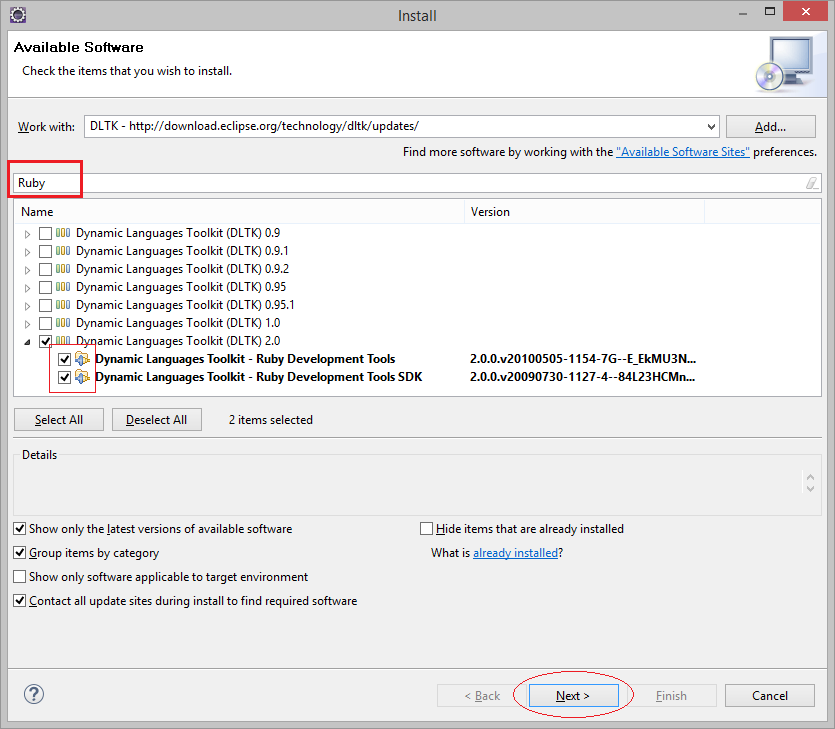This screenshot has width=835, height=729.
Task: Click version 2.0.0.v20100505-1154 cell
Action: [x=583, y=359]
